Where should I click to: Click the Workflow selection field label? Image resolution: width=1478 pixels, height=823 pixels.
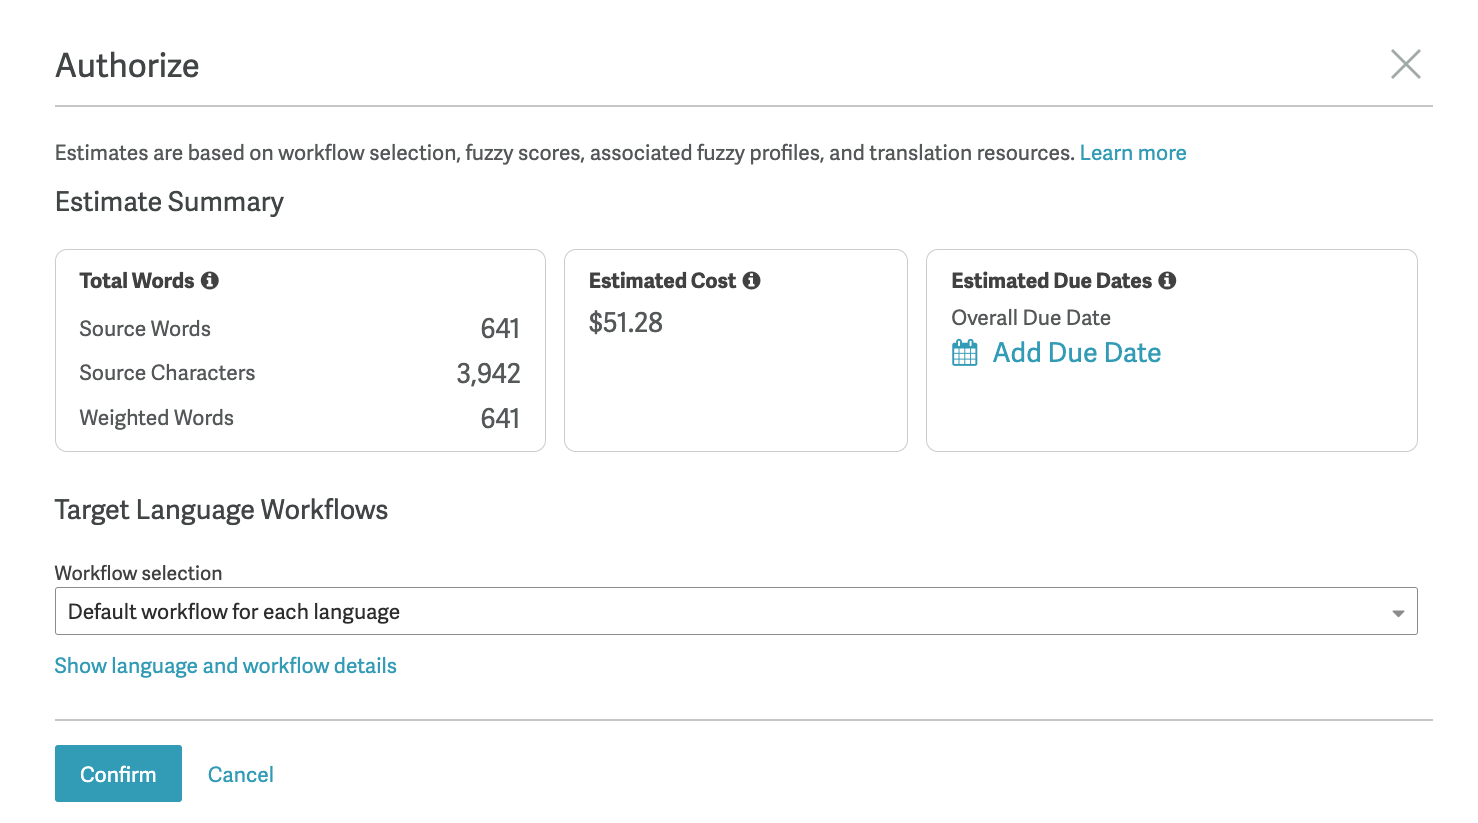point(138,573)
